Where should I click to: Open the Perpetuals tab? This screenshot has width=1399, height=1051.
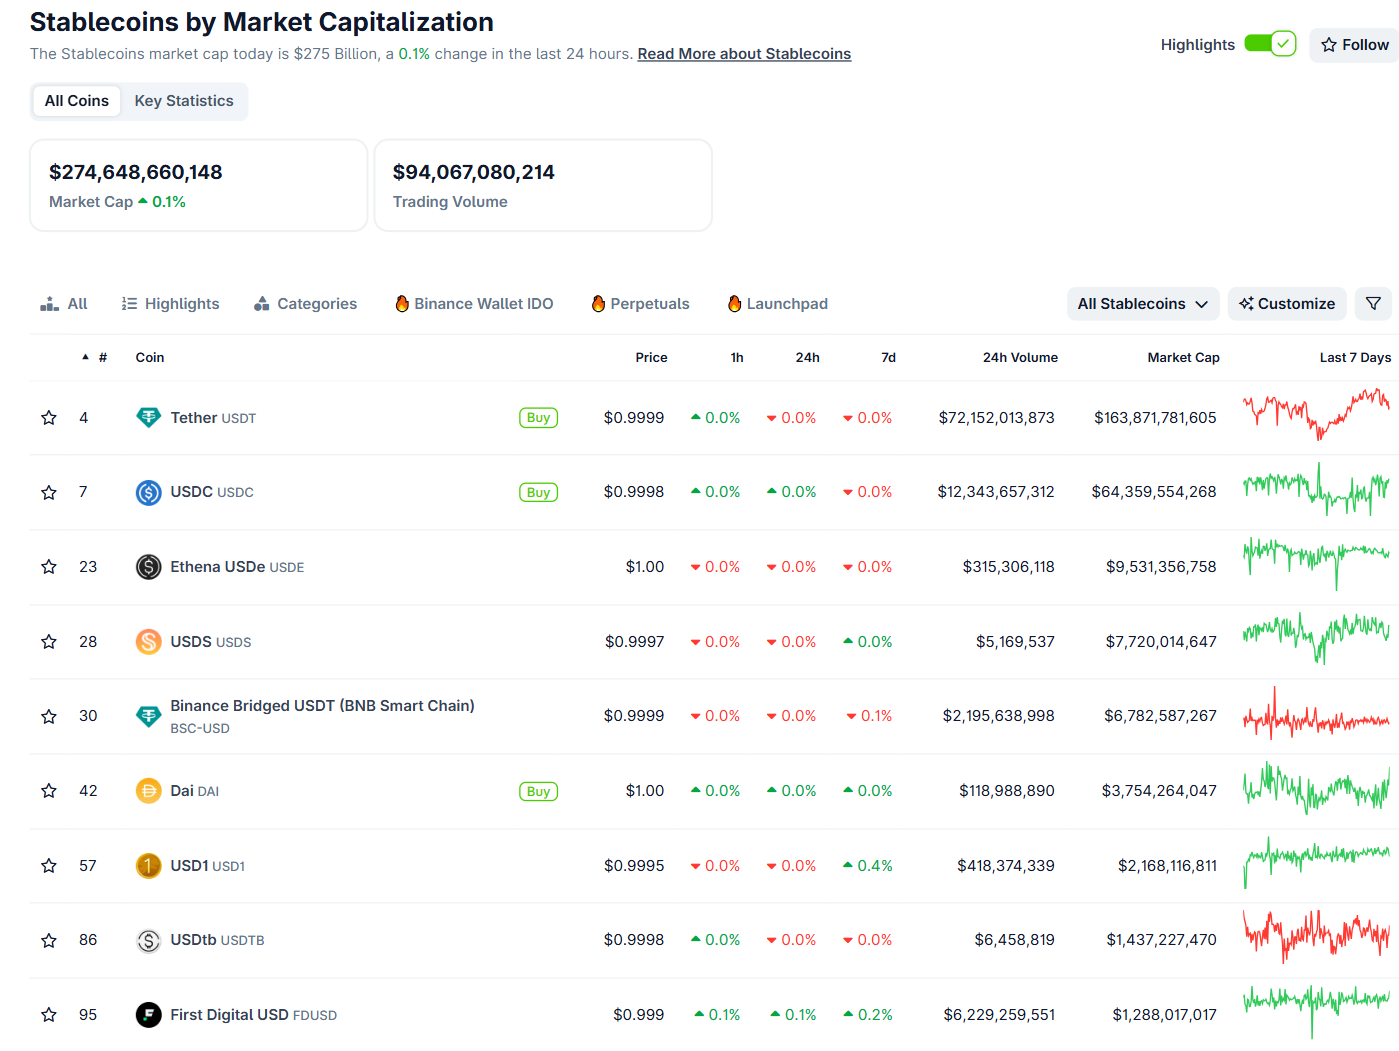[640, 304]
